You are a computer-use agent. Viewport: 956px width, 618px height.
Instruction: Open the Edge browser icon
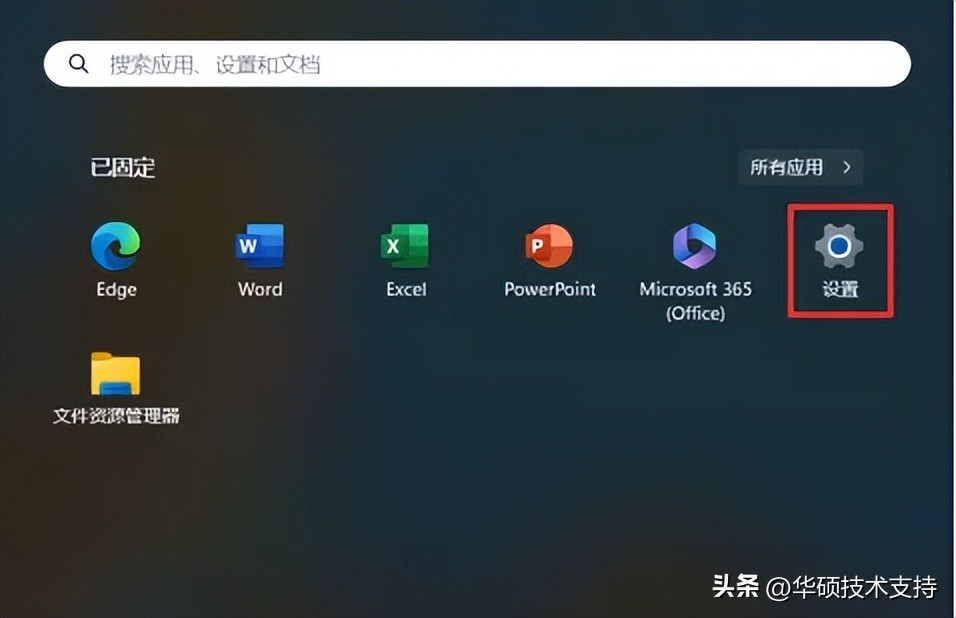(x=116, y=246)
